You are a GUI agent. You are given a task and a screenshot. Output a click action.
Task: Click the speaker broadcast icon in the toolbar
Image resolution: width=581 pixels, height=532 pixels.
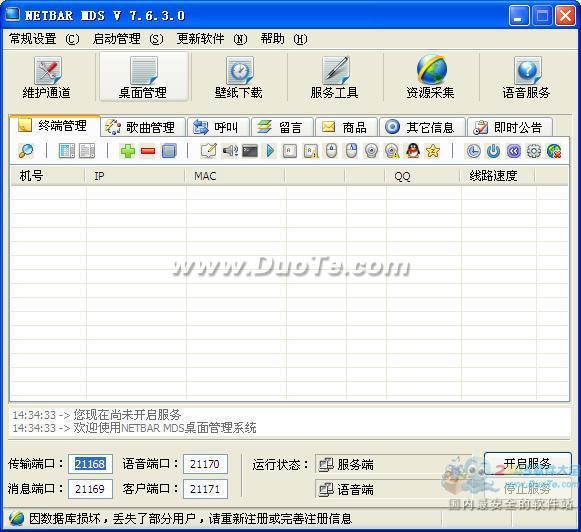(230, 151)
